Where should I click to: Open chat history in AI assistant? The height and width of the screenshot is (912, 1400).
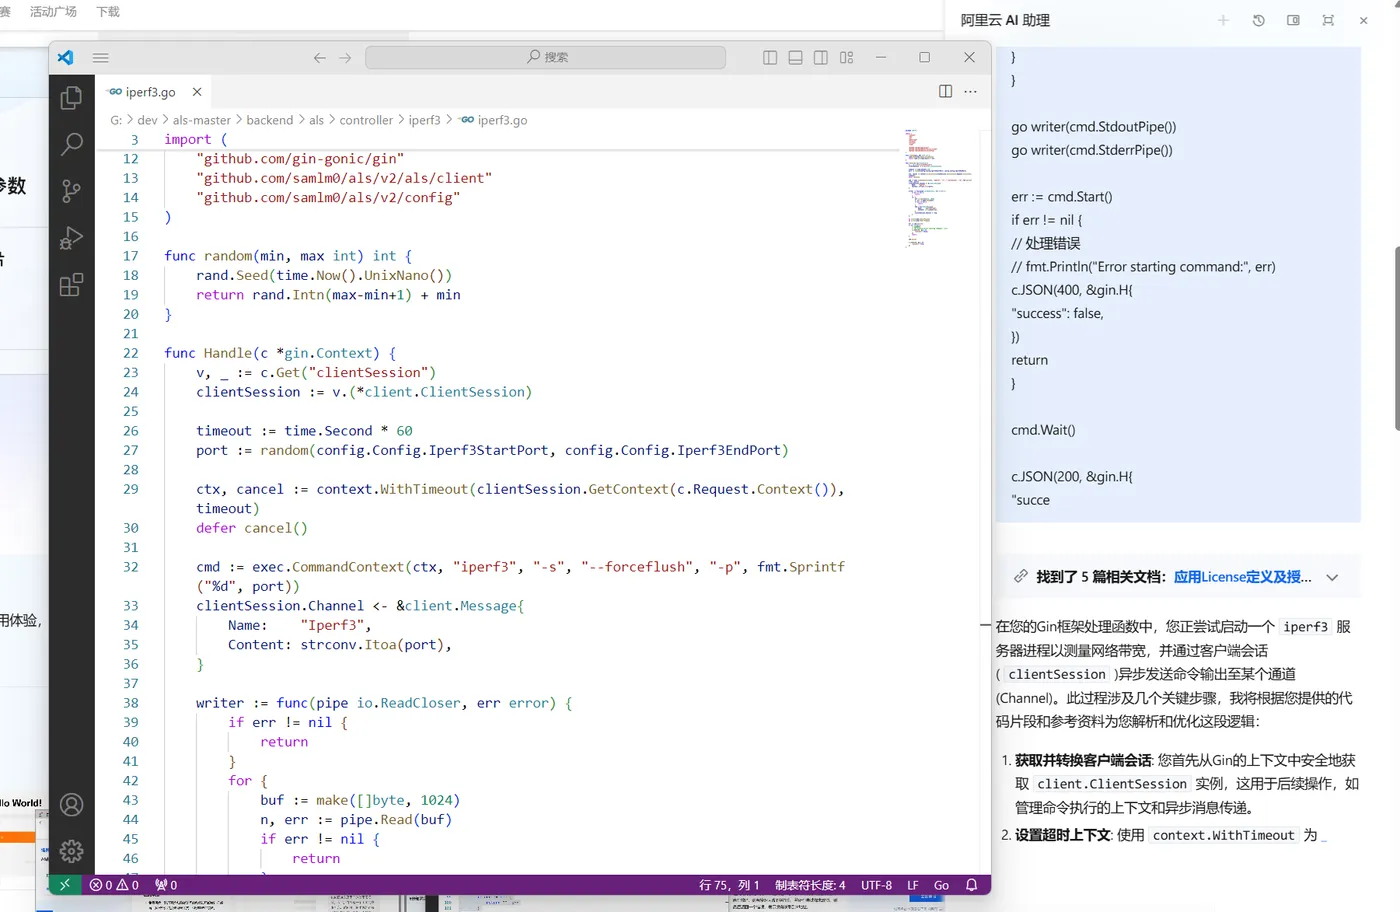point(1258,20)
